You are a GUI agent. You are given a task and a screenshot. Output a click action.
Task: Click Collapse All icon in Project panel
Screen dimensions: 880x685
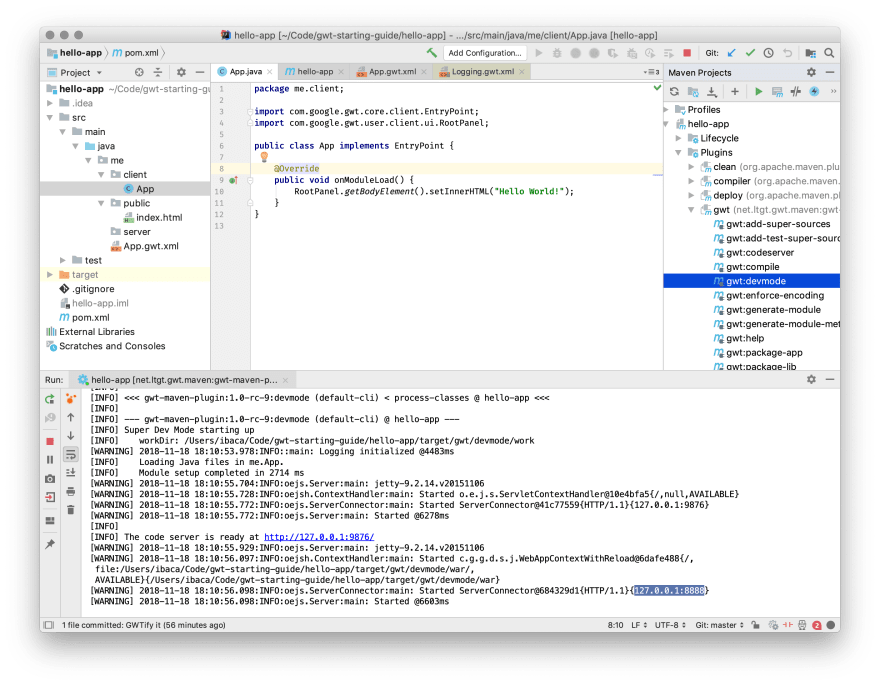pyautogui.click(x=158, y=72)
